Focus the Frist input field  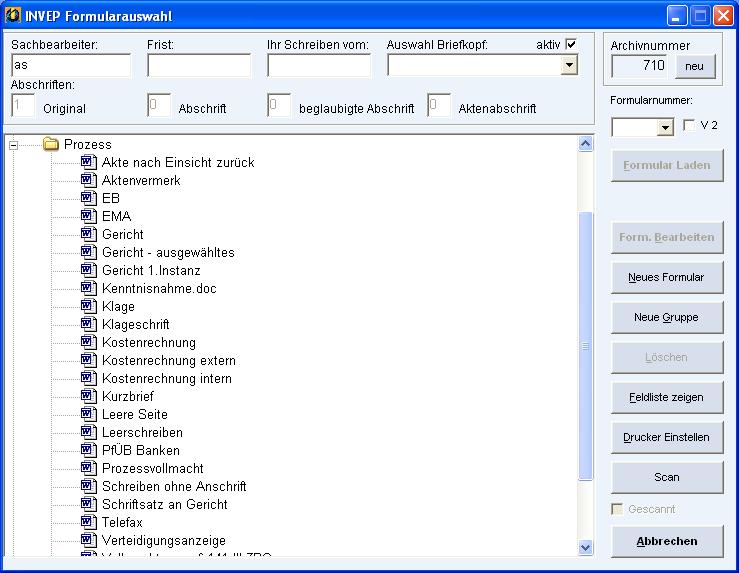coord(199,65)
